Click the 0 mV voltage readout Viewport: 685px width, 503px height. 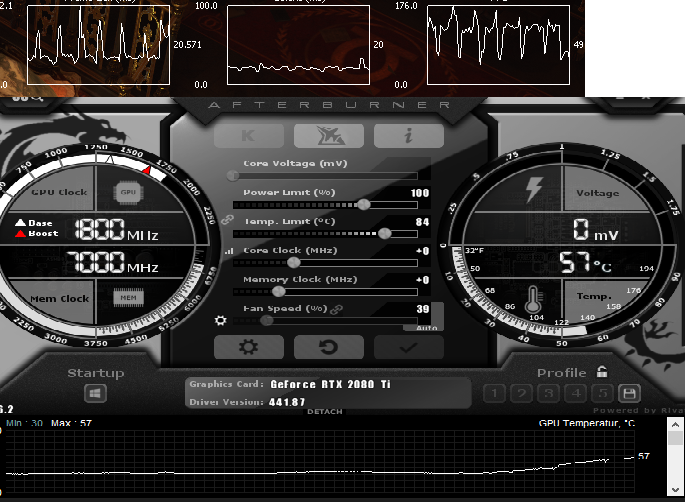pyautogui.click(x=595, y=230)
